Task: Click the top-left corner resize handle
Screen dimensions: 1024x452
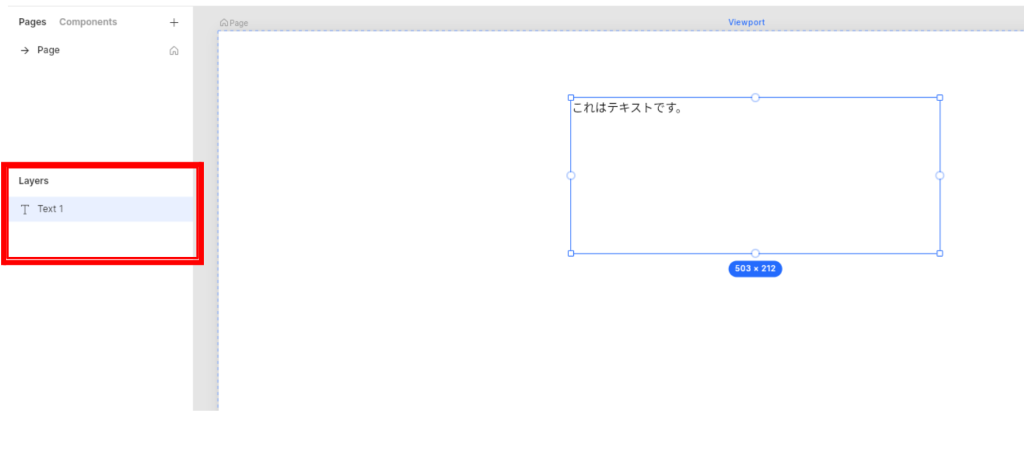Action: click(x=571, y=98)
